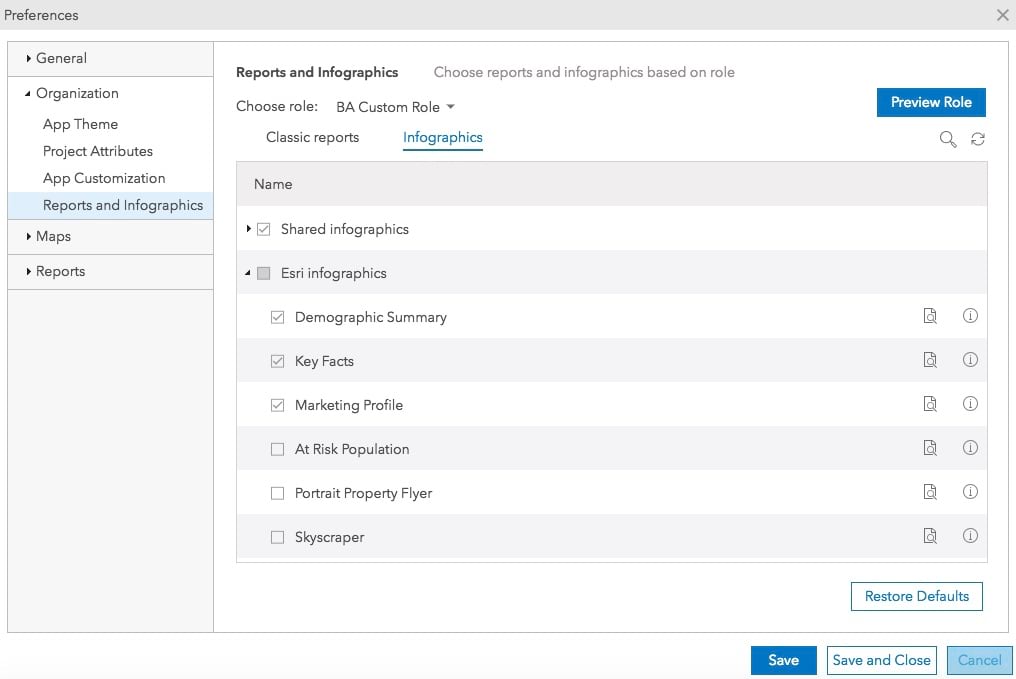Image resolution: width=1016 pixels, height=679 pixels.
Task: Click the refresh list icon
Action: click(x=978, y=140)
